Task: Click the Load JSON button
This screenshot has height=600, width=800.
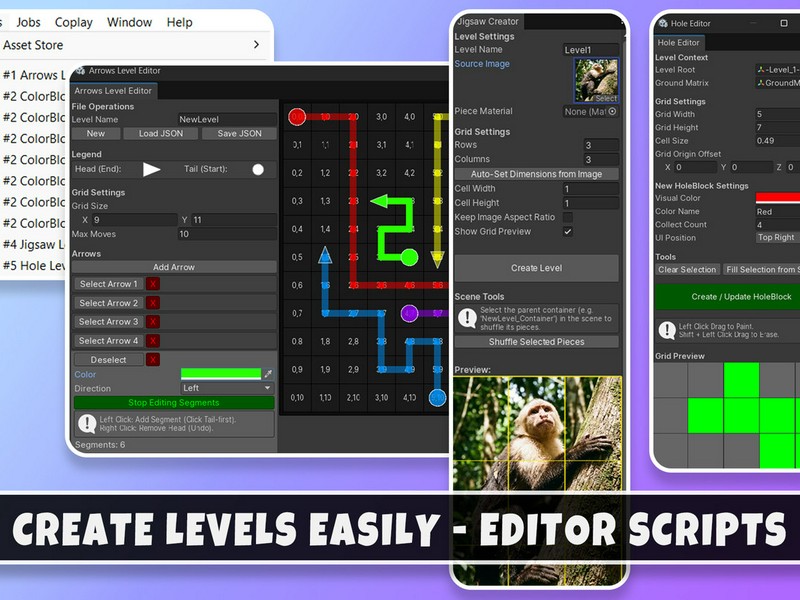Action: [x=161, y=134]
